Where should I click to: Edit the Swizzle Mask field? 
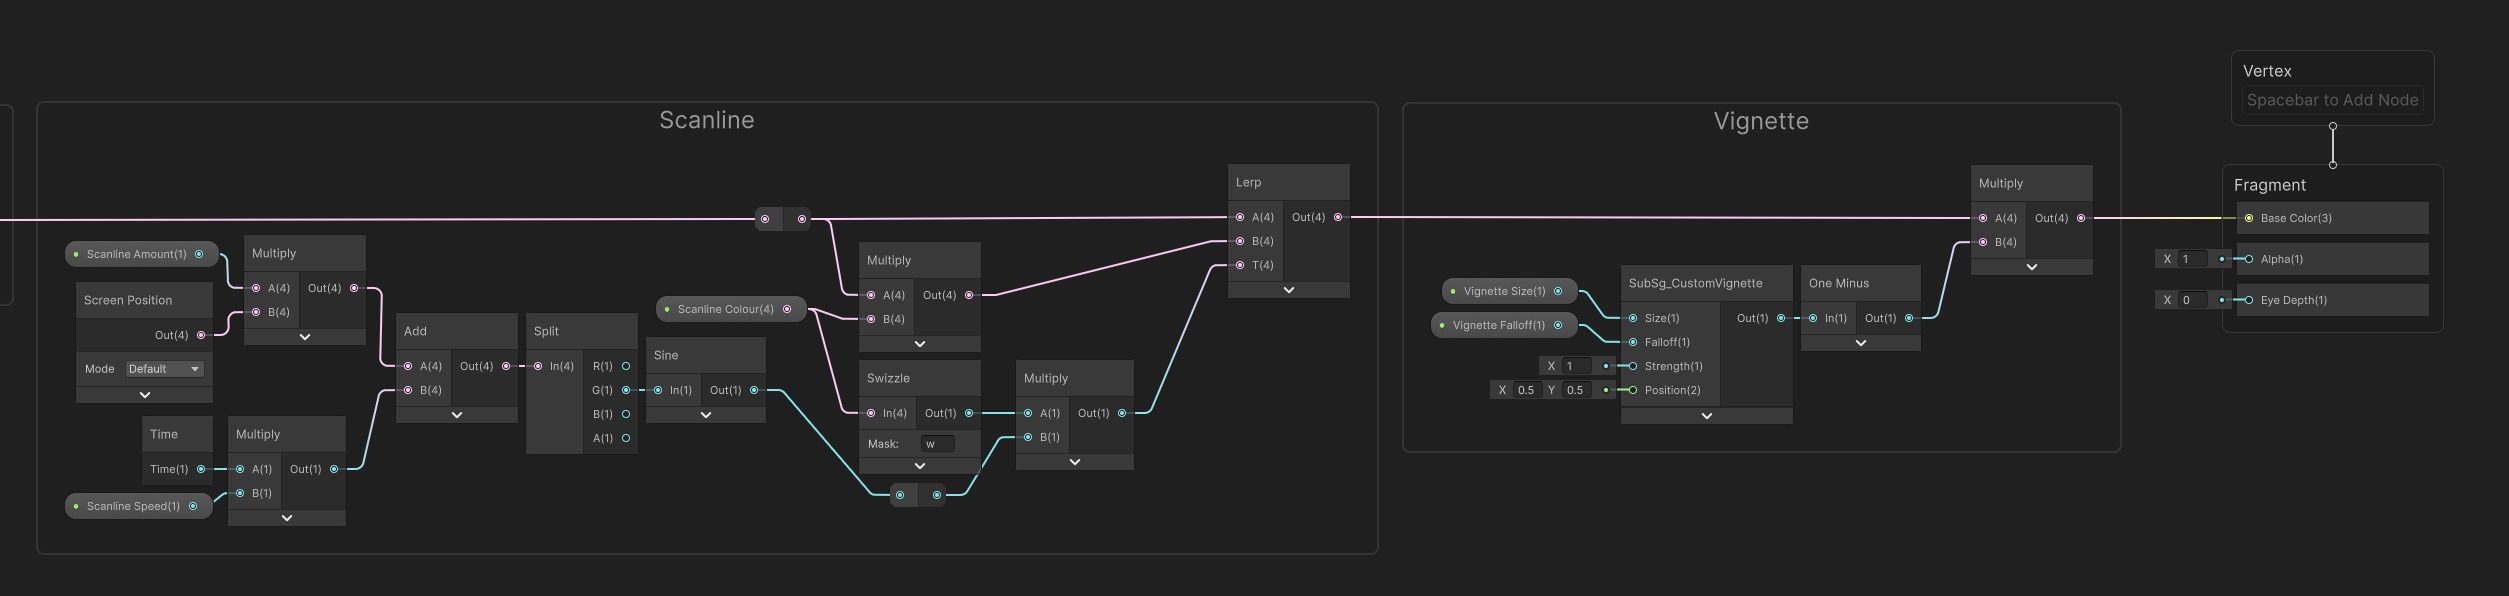click(x=937, y=444)
